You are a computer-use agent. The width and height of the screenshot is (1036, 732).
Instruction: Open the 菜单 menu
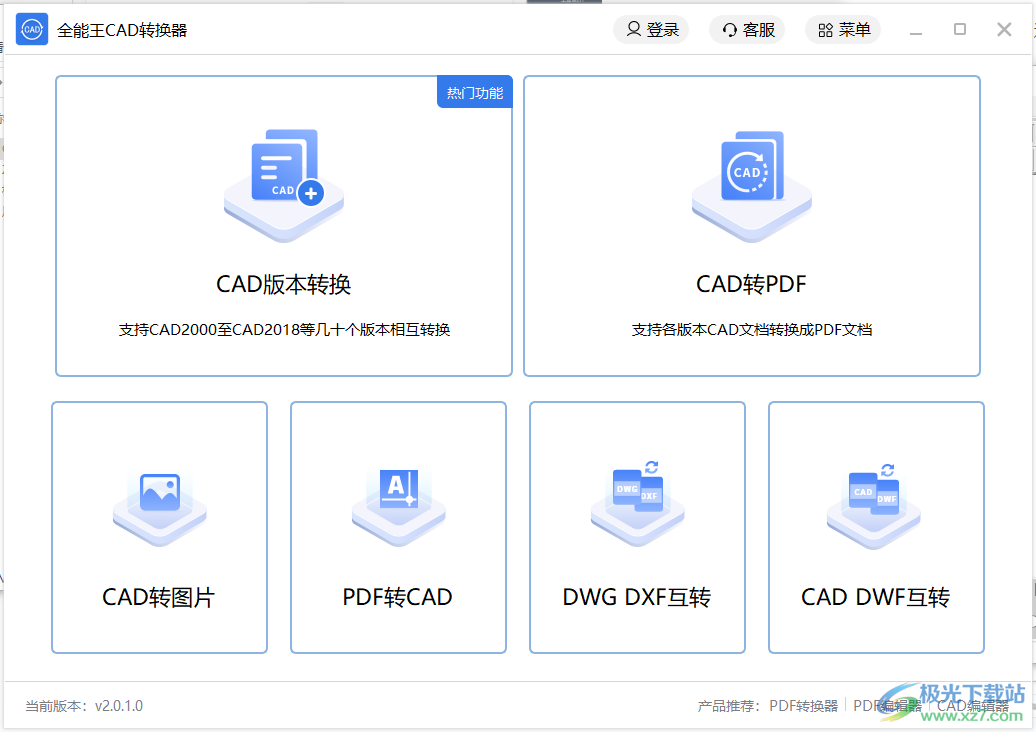coord(843,30)
